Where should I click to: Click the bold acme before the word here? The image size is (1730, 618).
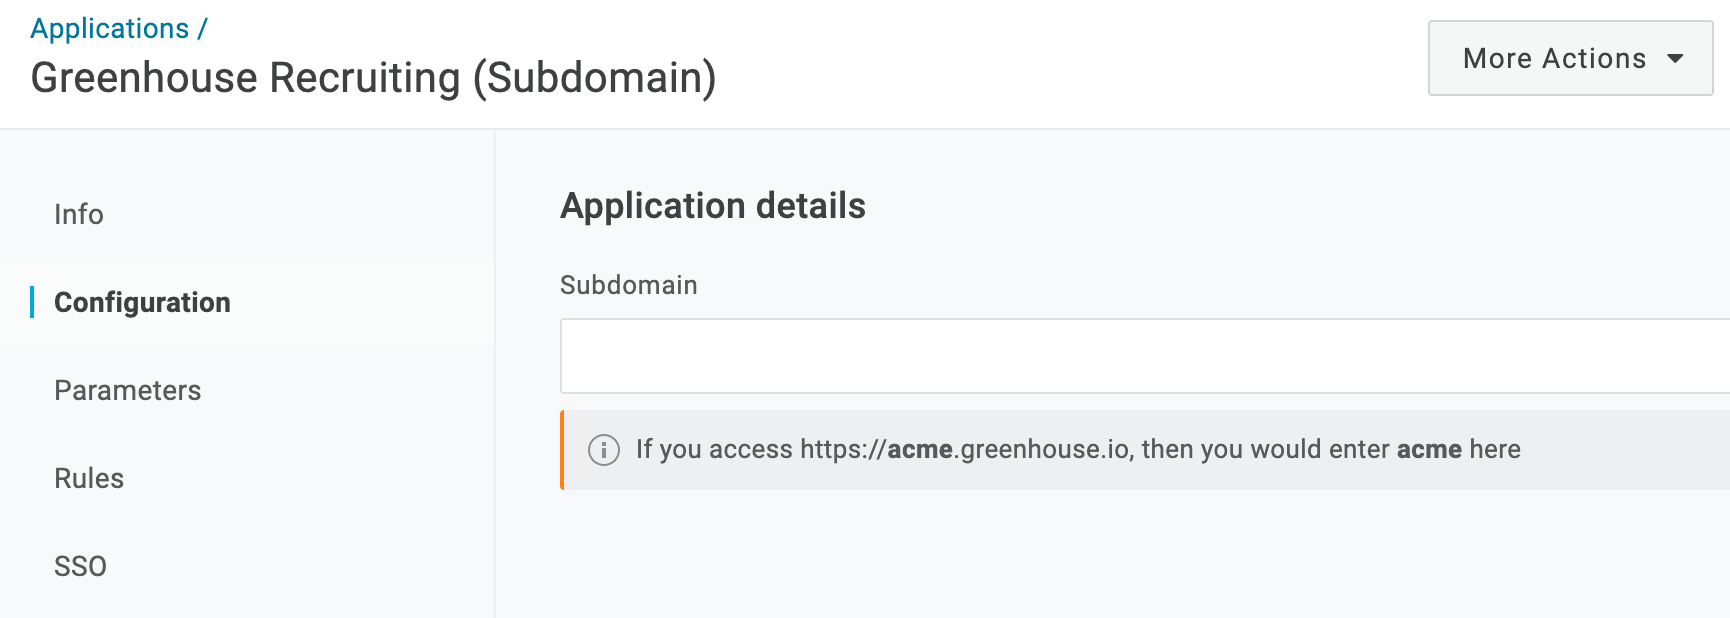pyautogui.click(x=1429, y=450)
